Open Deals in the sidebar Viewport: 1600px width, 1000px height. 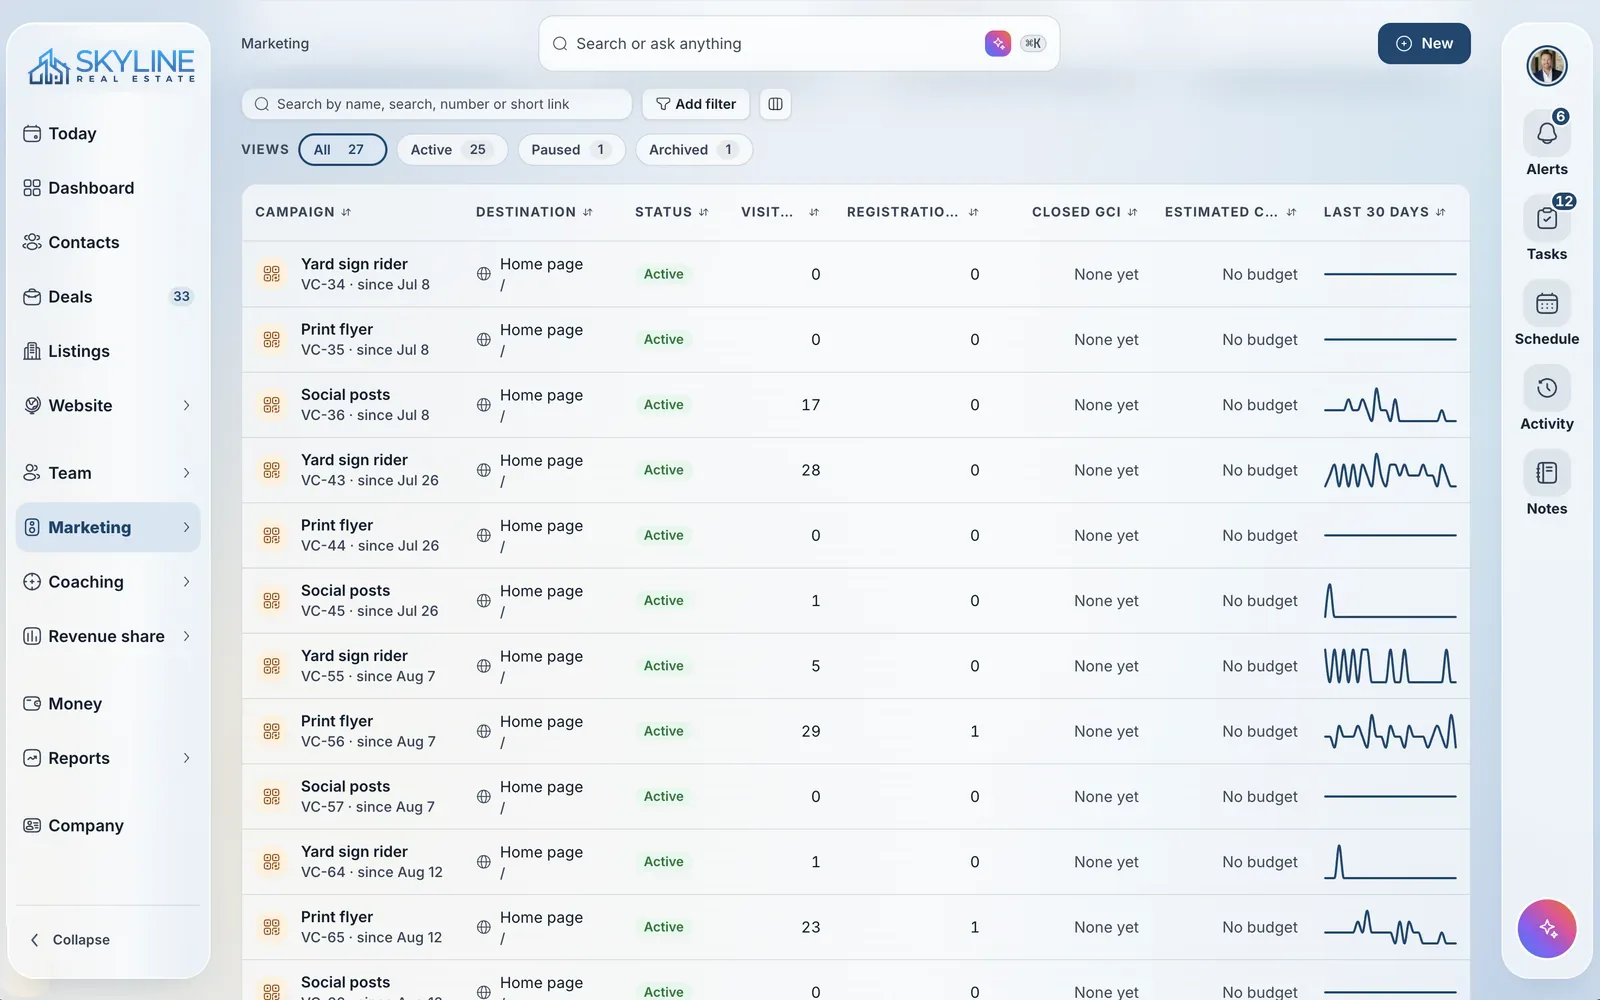coord(108,297)
